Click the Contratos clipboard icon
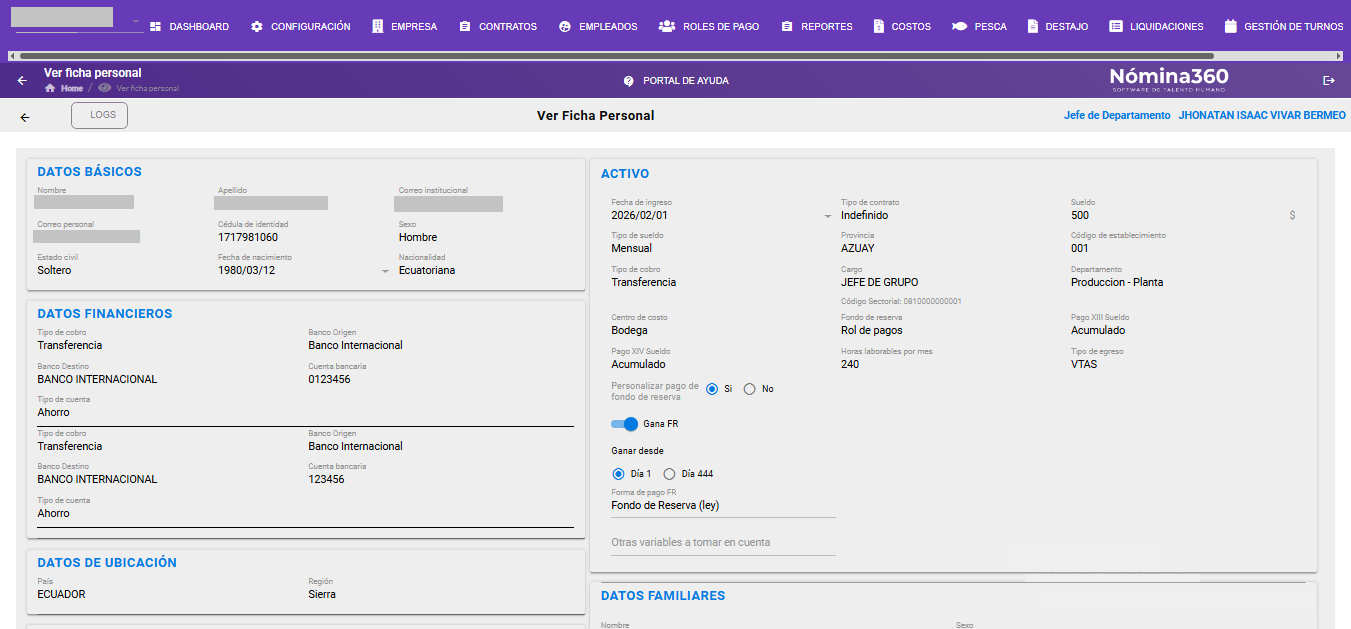Image resolution: width=1351 pixels, height=629 pixels. [x=465, y=27]
